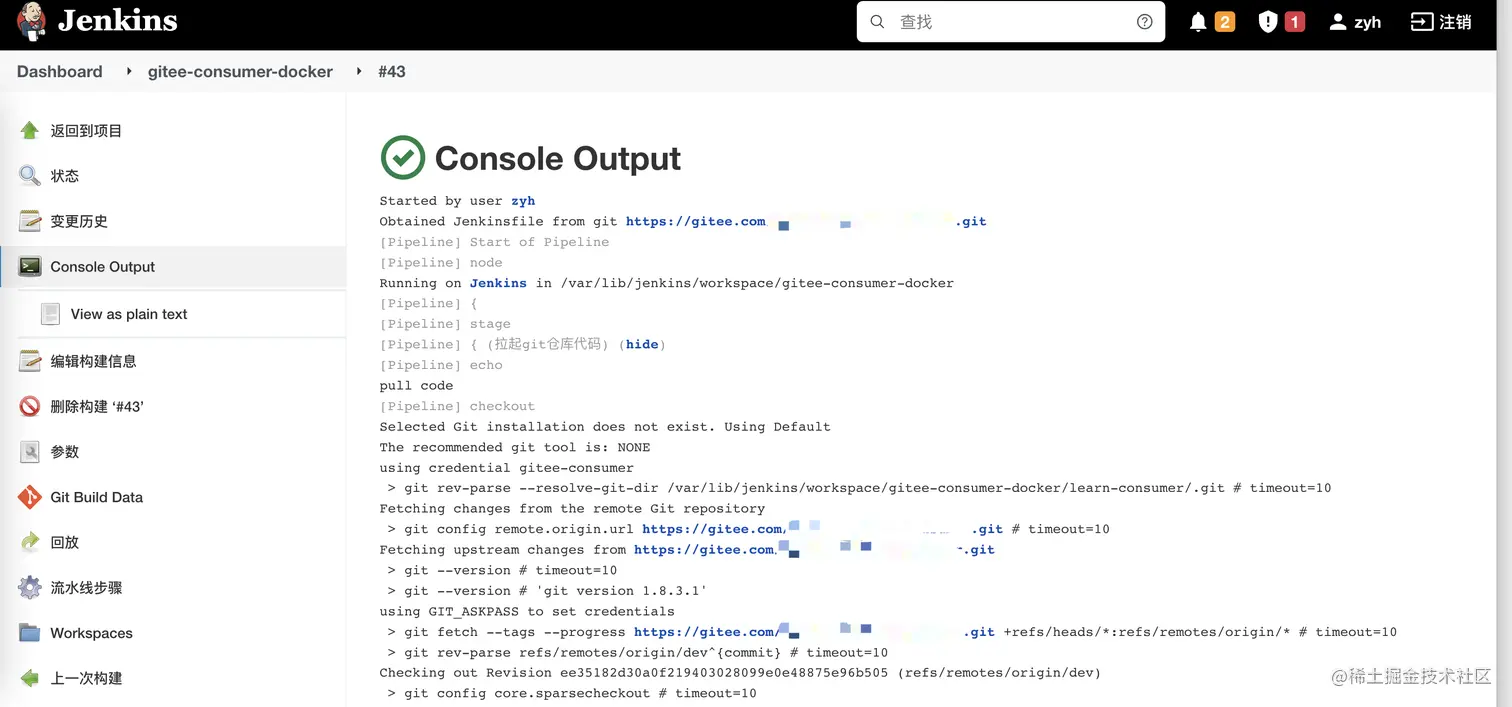The width and height of the screenshot is (1512, 707).
Task: Focus the 查找 search input field
Action: click(1010, 21)
